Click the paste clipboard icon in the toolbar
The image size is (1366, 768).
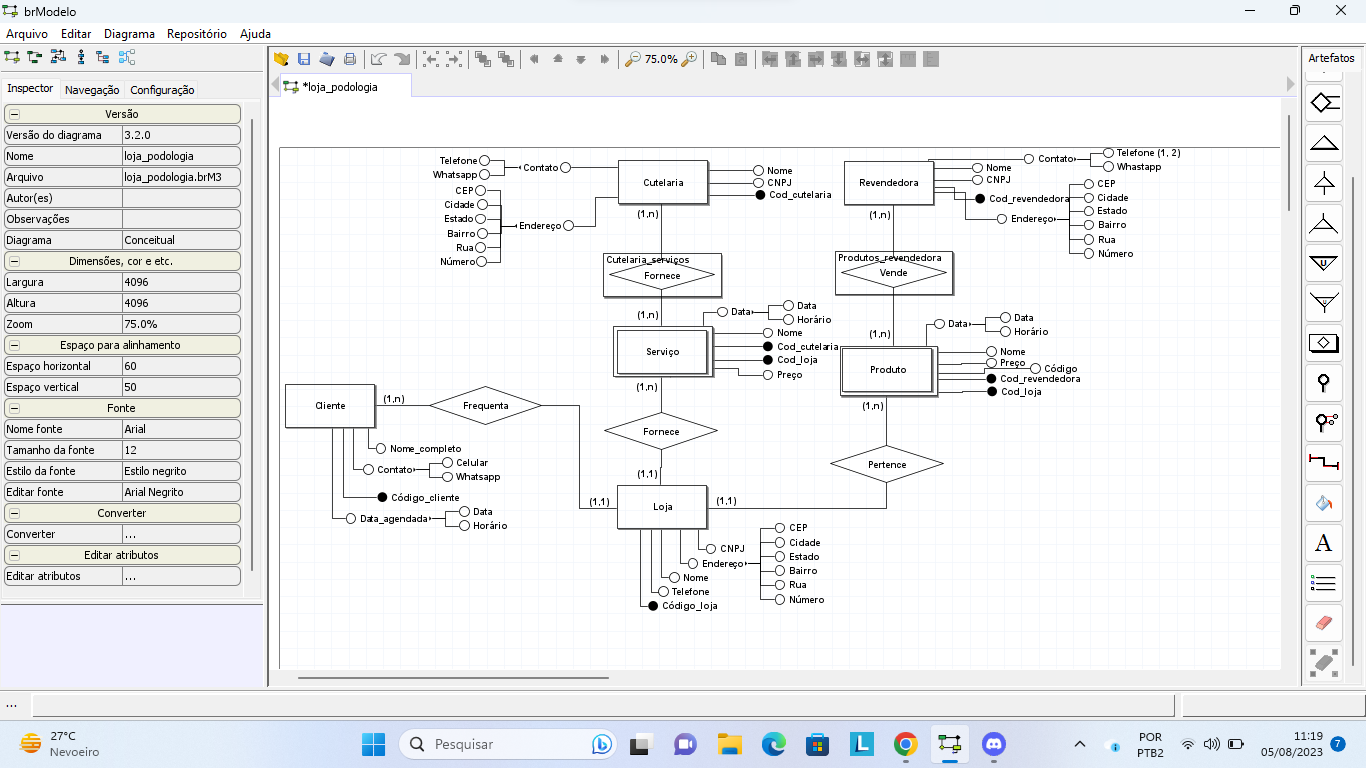[x=741, y=59]
